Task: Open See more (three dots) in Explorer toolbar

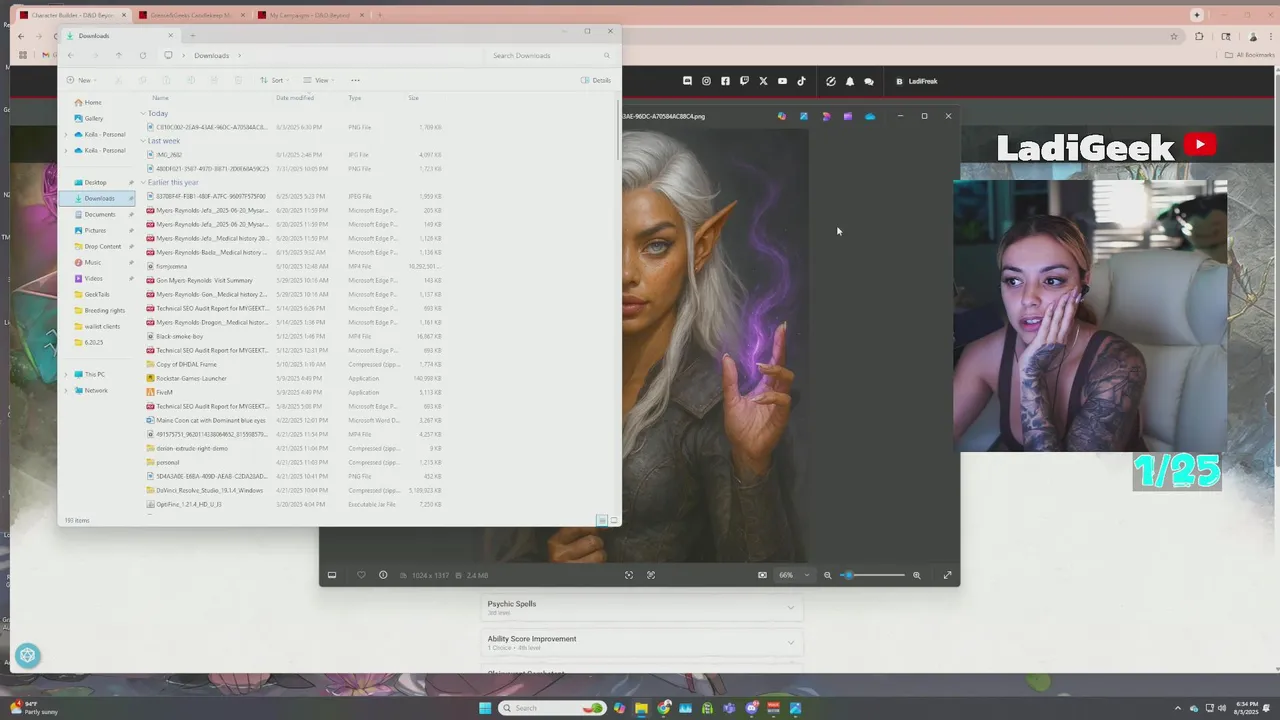Action: tap(355, 80)
